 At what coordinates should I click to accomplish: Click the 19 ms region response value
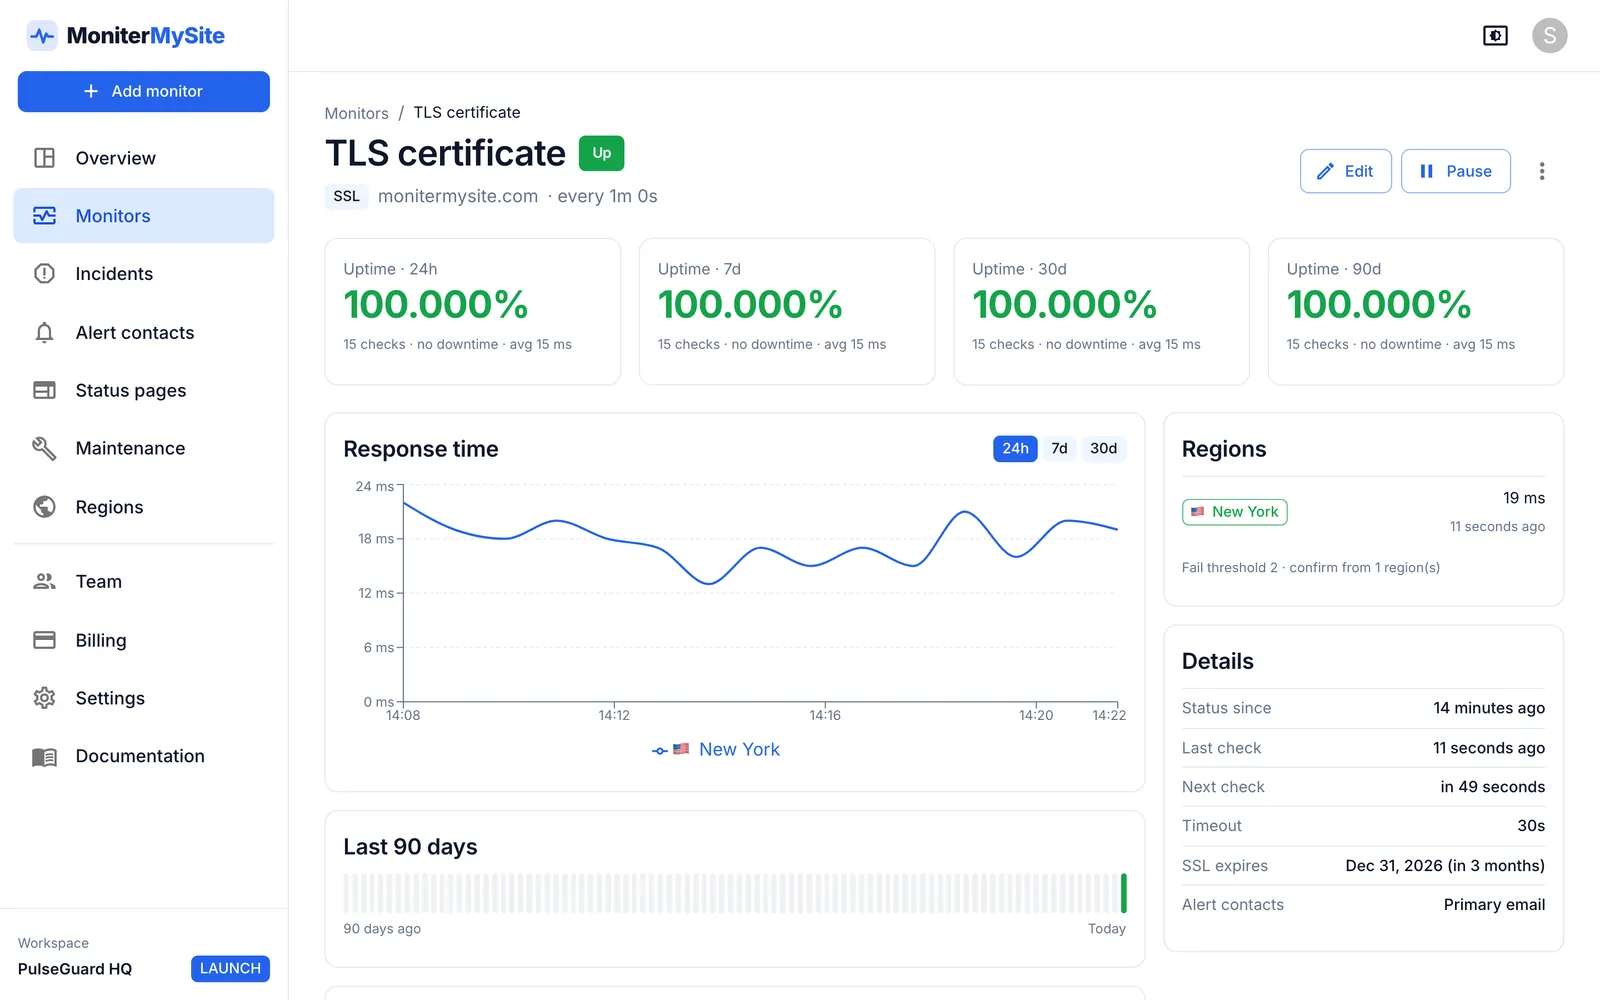[x=1524, y=498]
